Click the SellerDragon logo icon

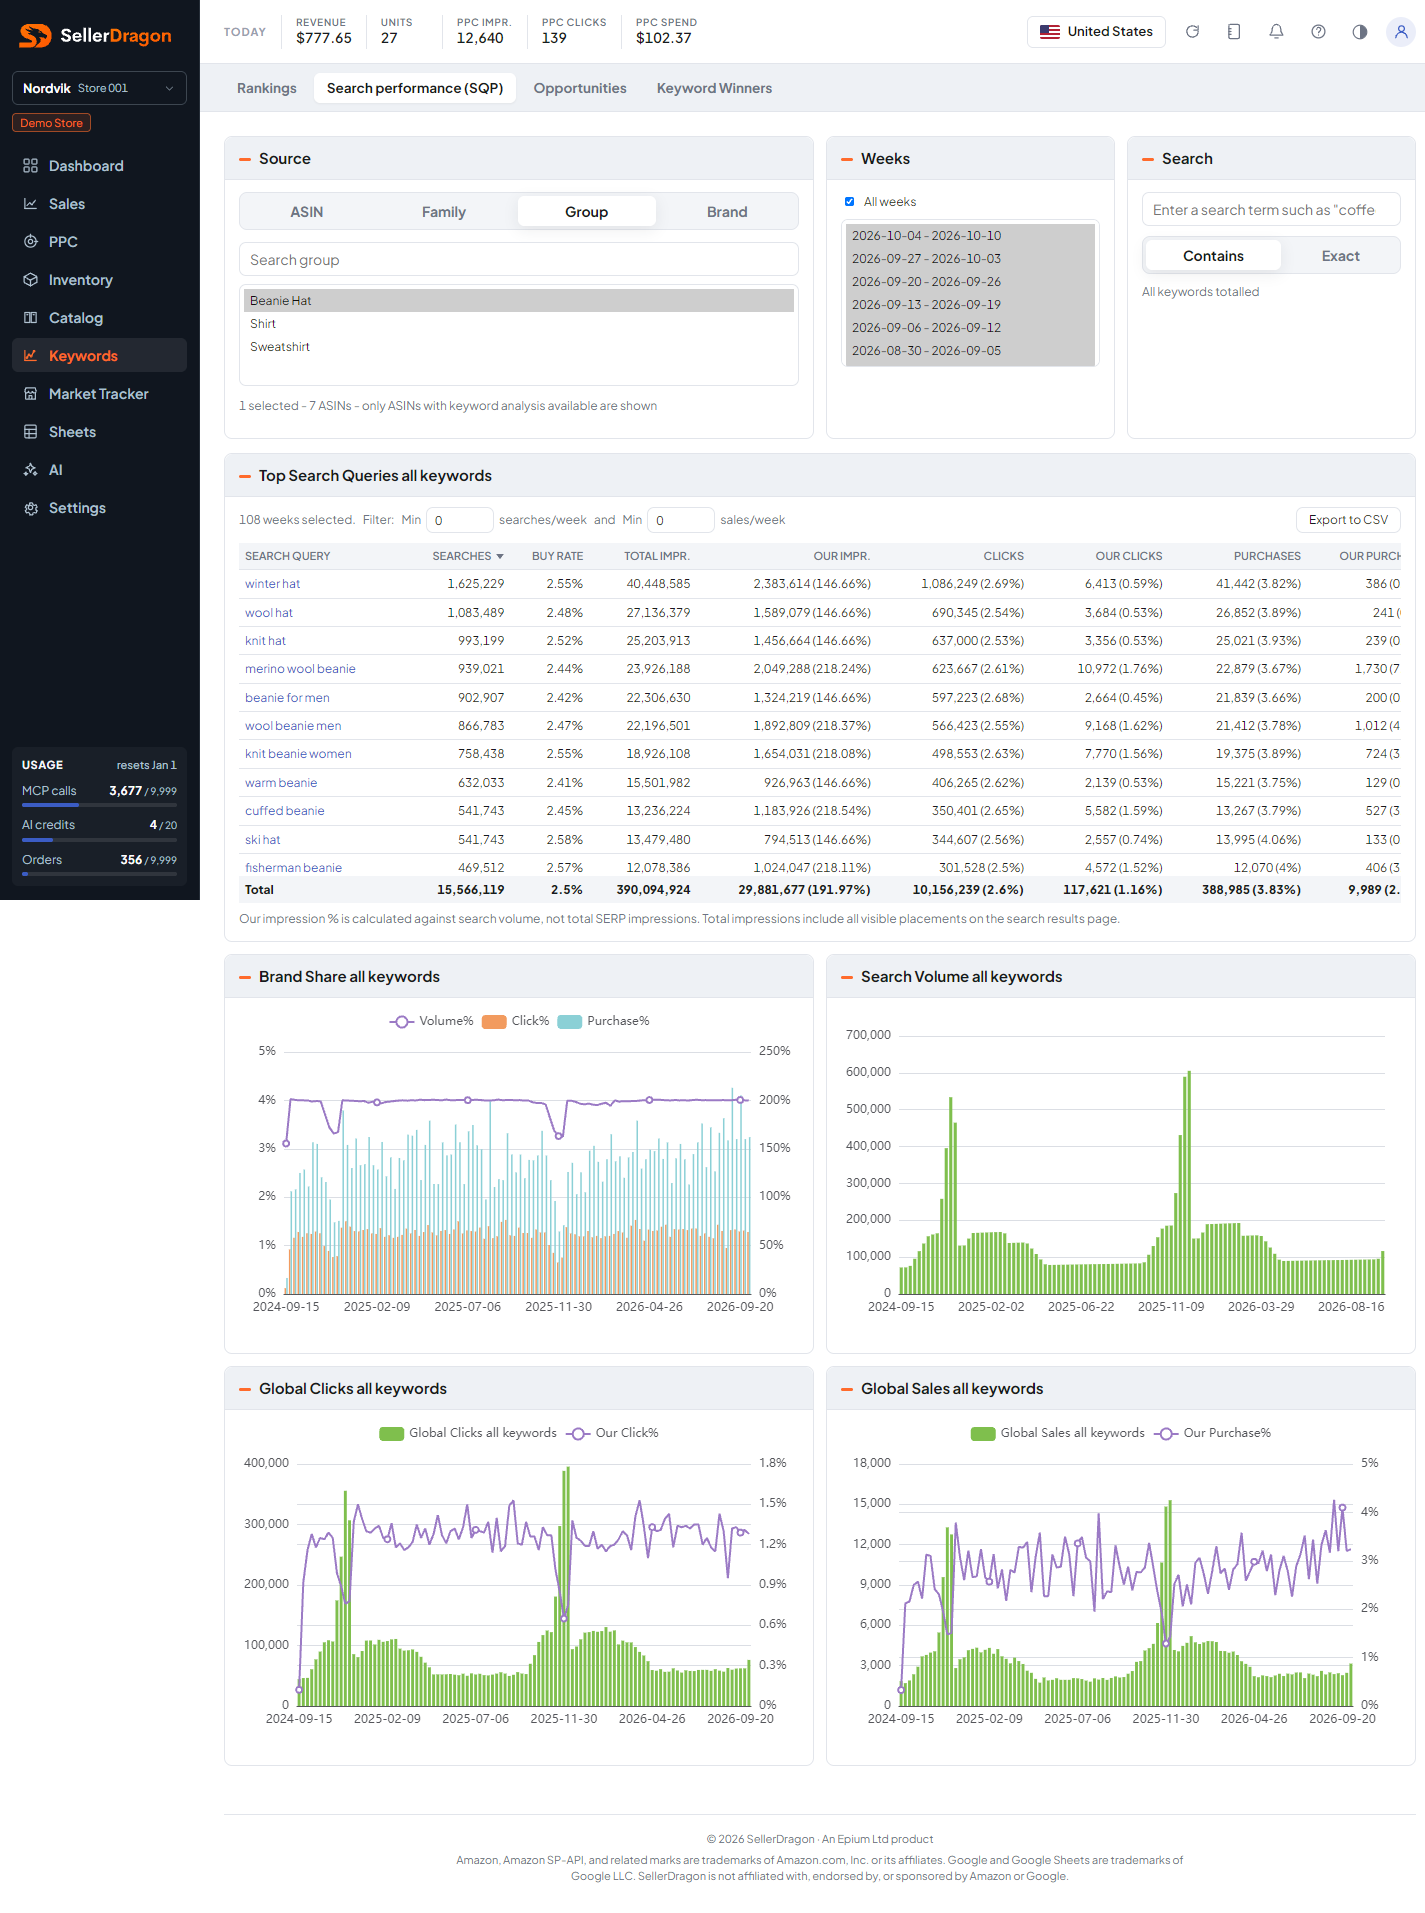pos(35,36)
